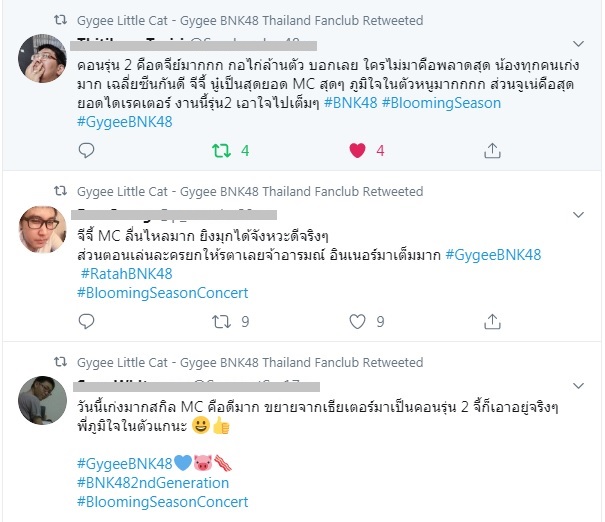Image resolution: width=605 pixels, height=522 pixels.
Task: Reply to the first tweet
Action: 86,150
